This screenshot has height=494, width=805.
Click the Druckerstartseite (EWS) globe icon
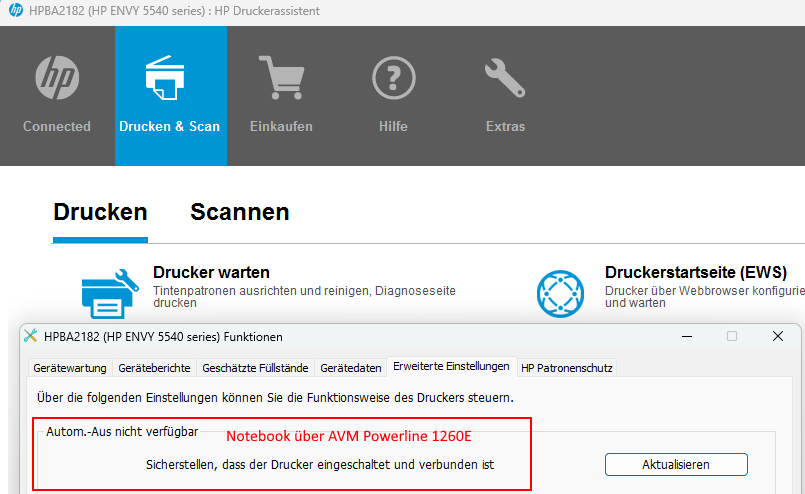(561, 294)
